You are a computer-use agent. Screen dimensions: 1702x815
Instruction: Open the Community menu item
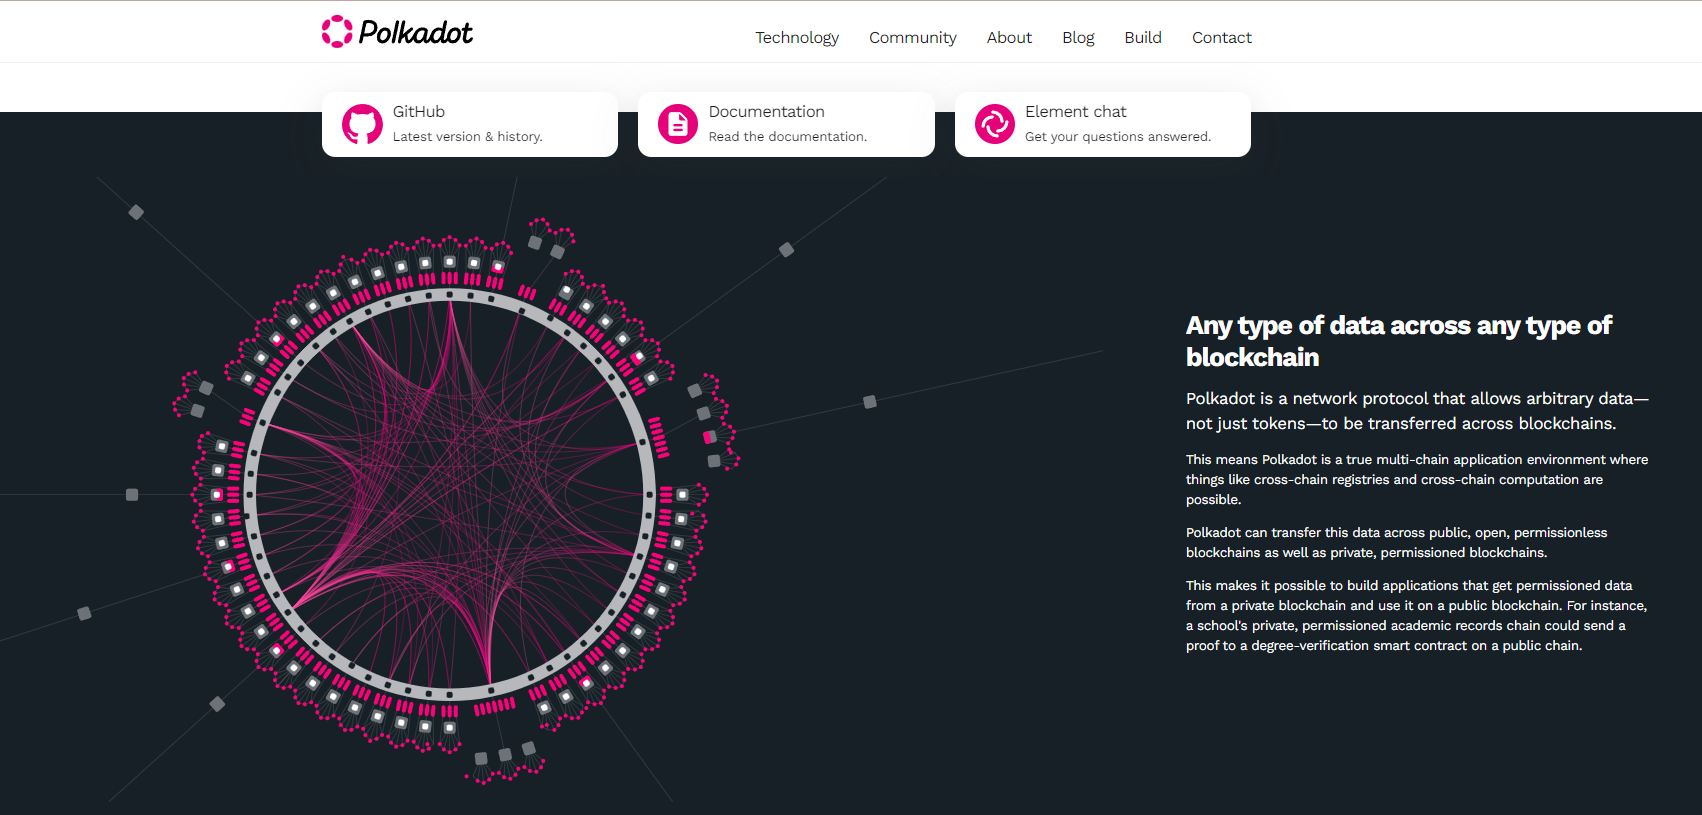click(913, 37)
